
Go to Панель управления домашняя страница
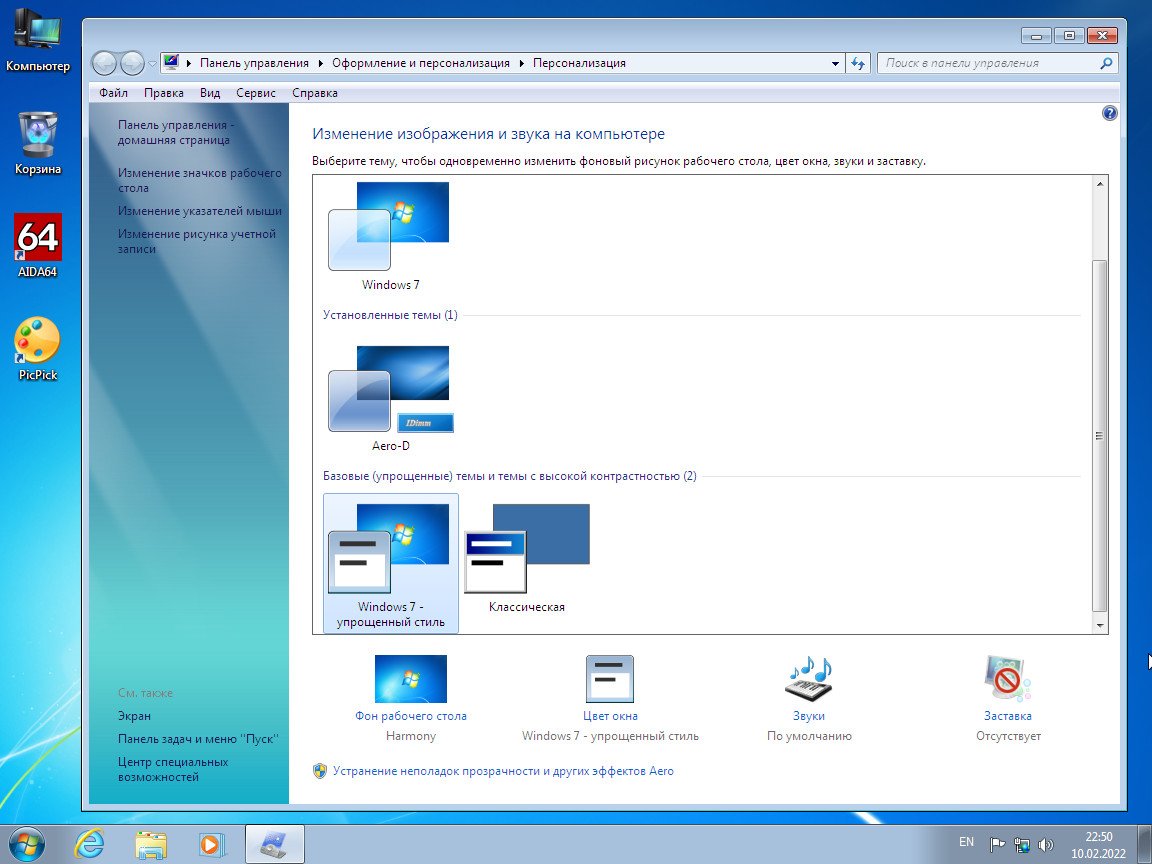click(x=176, y=132)
